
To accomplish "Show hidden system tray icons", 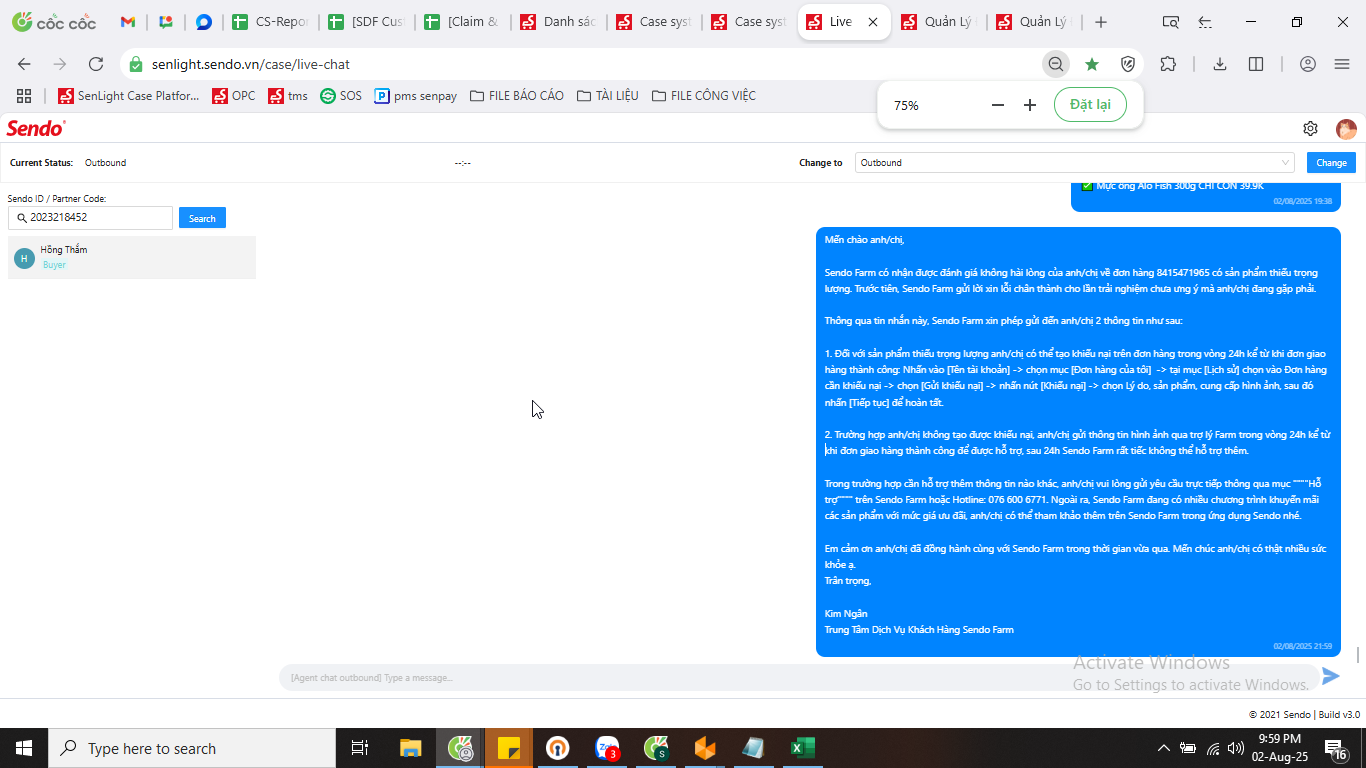I will (x=1163, y=748).
